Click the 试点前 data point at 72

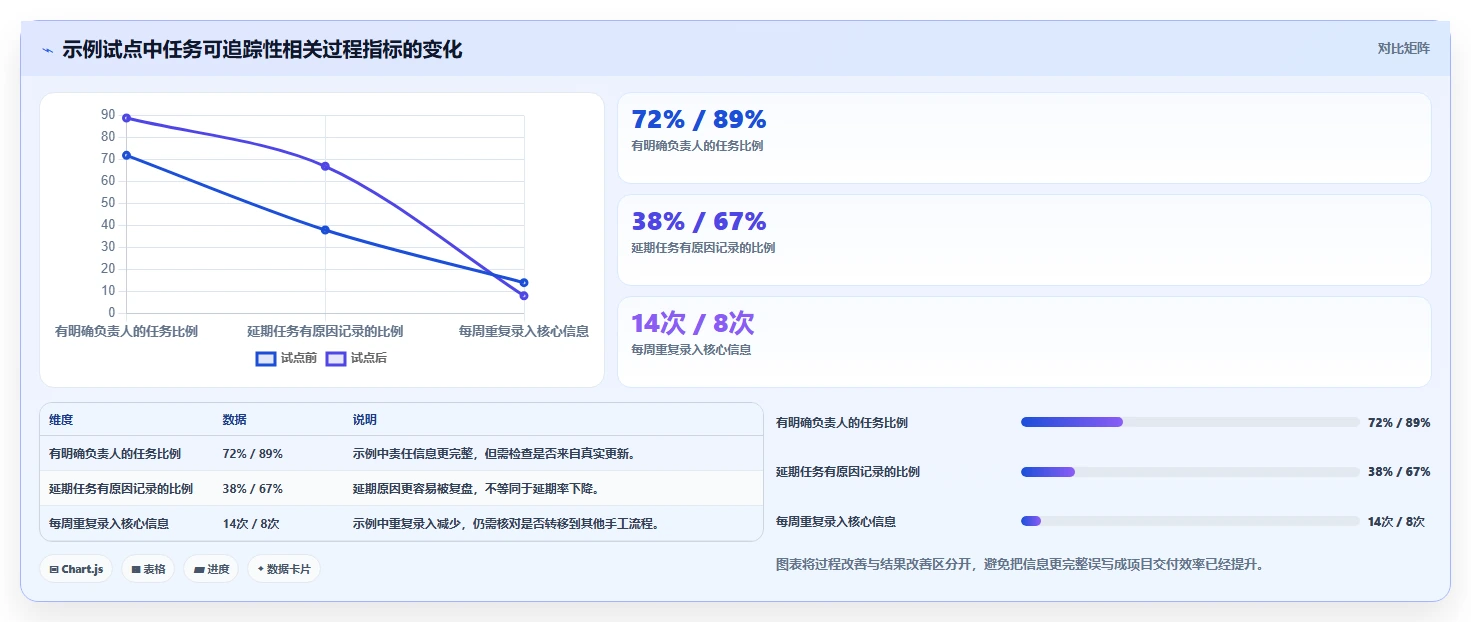tap(126, 155)
